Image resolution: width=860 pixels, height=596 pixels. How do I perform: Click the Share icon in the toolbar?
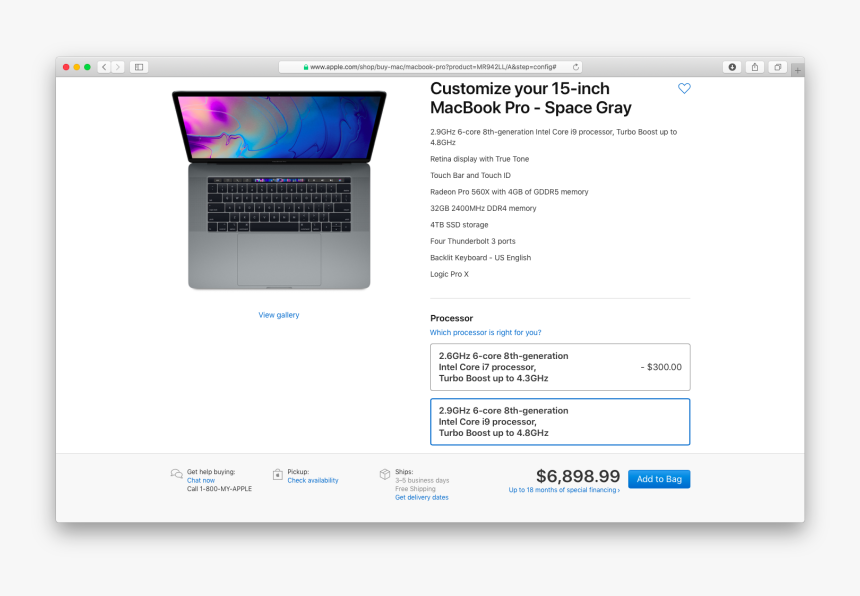pos(755,67)
